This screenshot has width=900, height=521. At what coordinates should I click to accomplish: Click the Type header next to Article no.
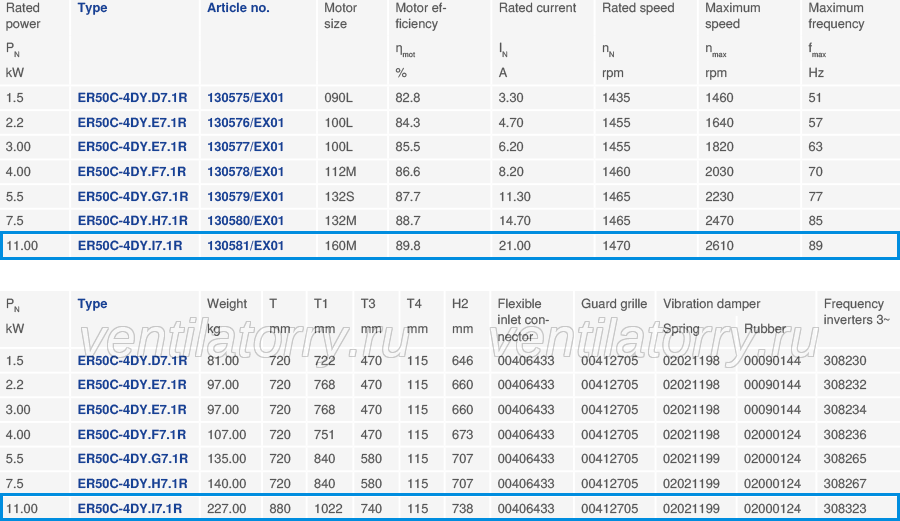[x=92, y=8]
